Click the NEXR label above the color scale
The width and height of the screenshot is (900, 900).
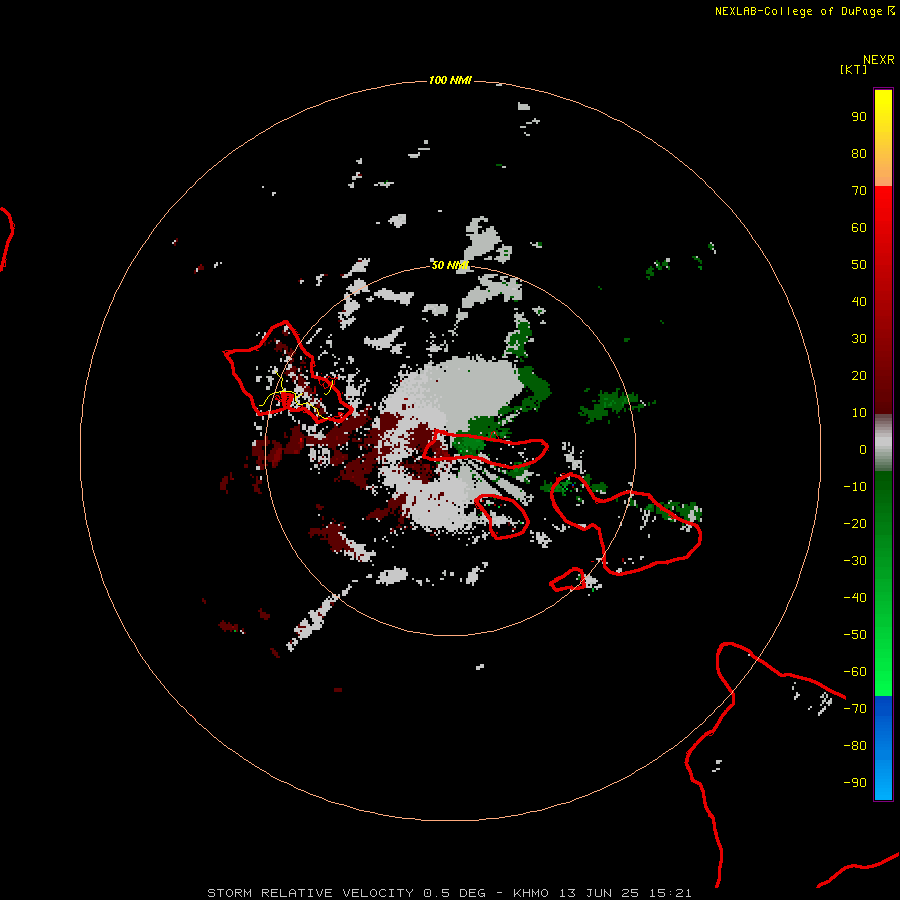tap(878, 60)
